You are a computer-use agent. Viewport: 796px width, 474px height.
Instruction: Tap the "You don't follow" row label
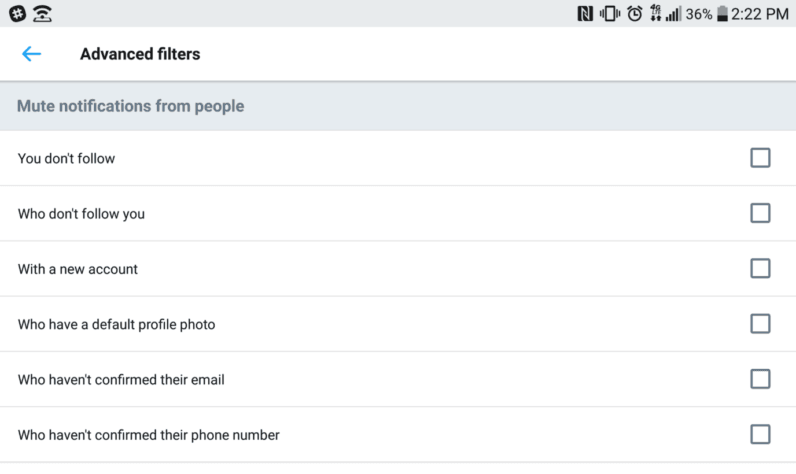point(67,158)
